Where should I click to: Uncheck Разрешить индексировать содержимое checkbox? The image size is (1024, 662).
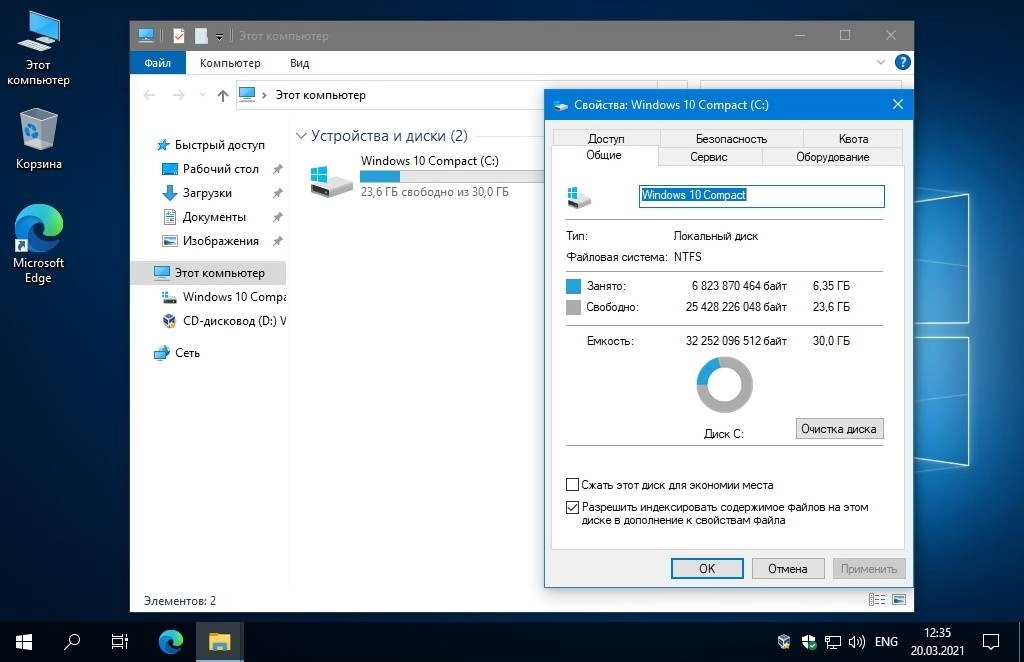tap(572, 507)
